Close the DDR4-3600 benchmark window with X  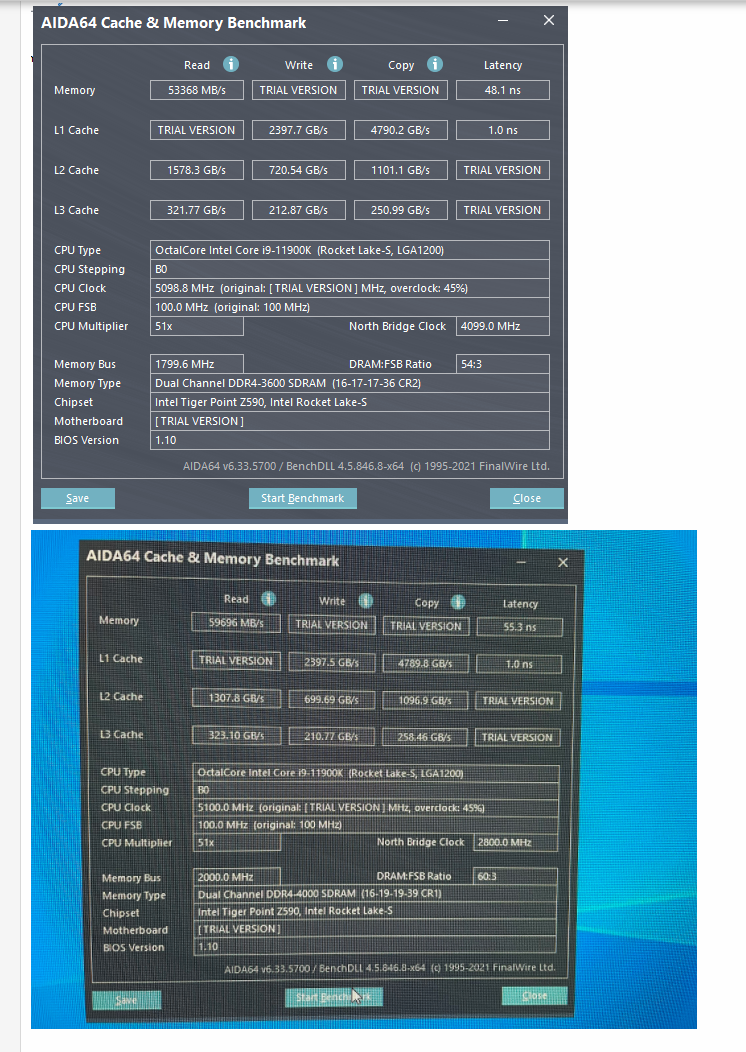(549, 21)
